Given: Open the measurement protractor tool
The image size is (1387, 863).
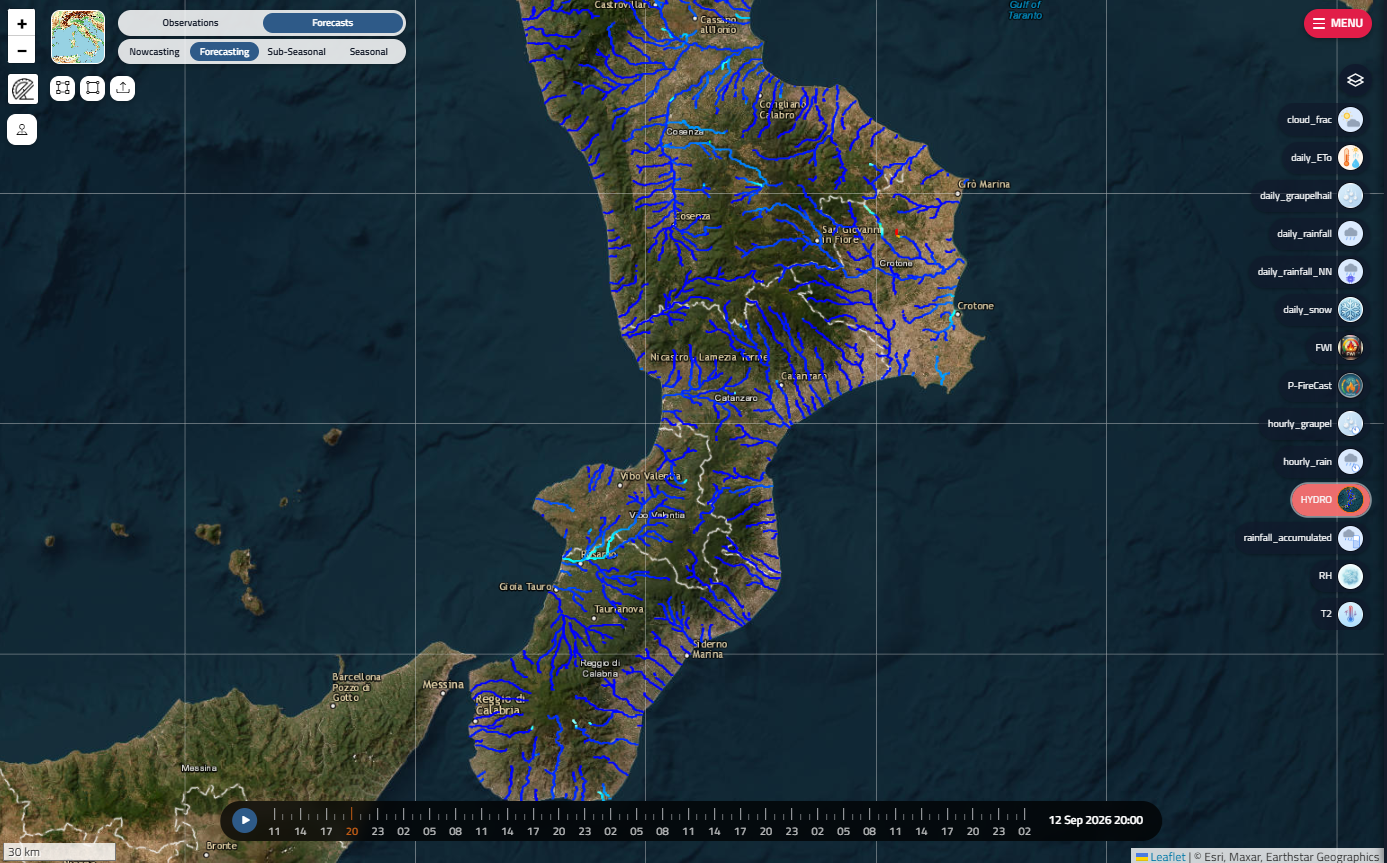Looking at the screenshot, I should point(22,89).
